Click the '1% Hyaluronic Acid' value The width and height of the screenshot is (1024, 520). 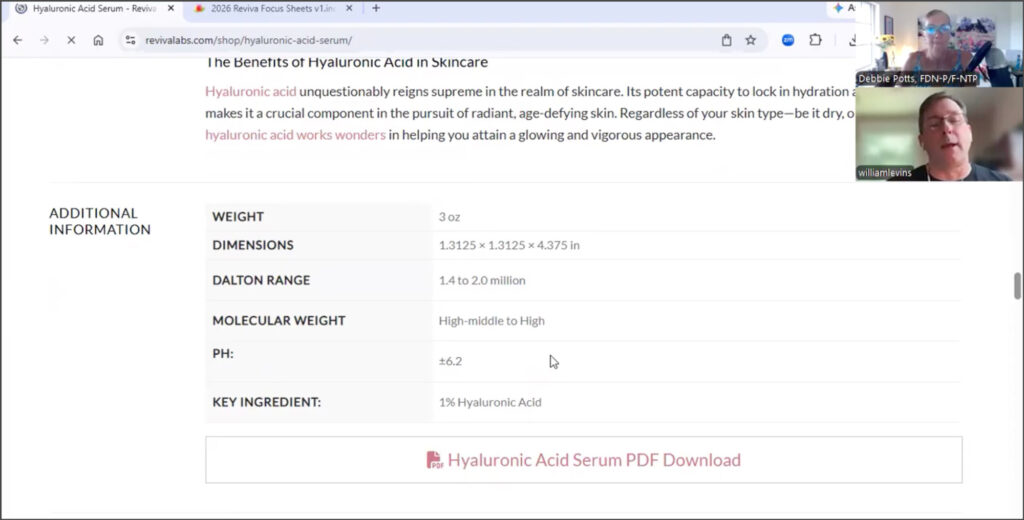pos(490,402)
